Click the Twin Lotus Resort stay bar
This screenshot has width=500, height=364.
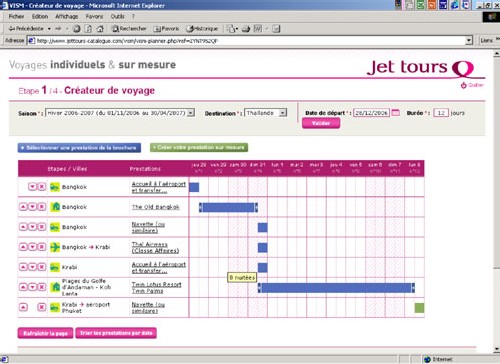[x=336, y=288]
